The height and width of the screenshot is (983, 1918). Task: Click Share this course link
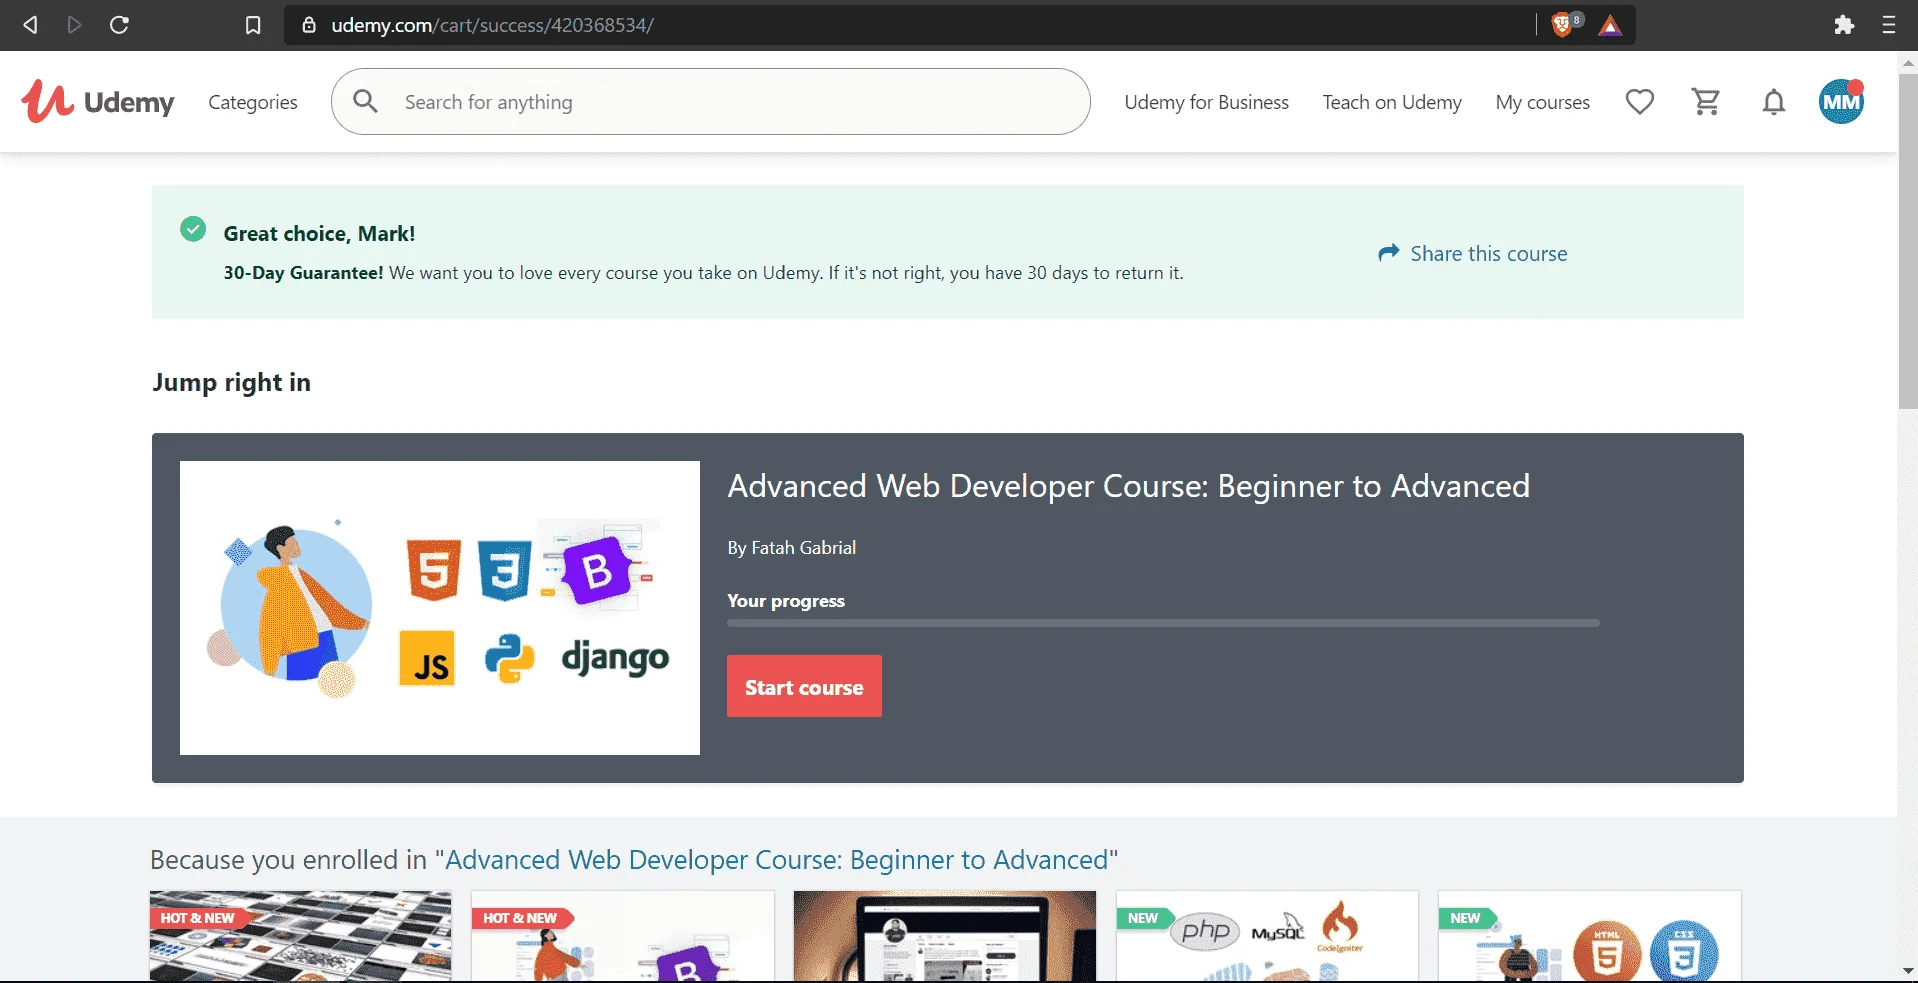coord(1488,254)
